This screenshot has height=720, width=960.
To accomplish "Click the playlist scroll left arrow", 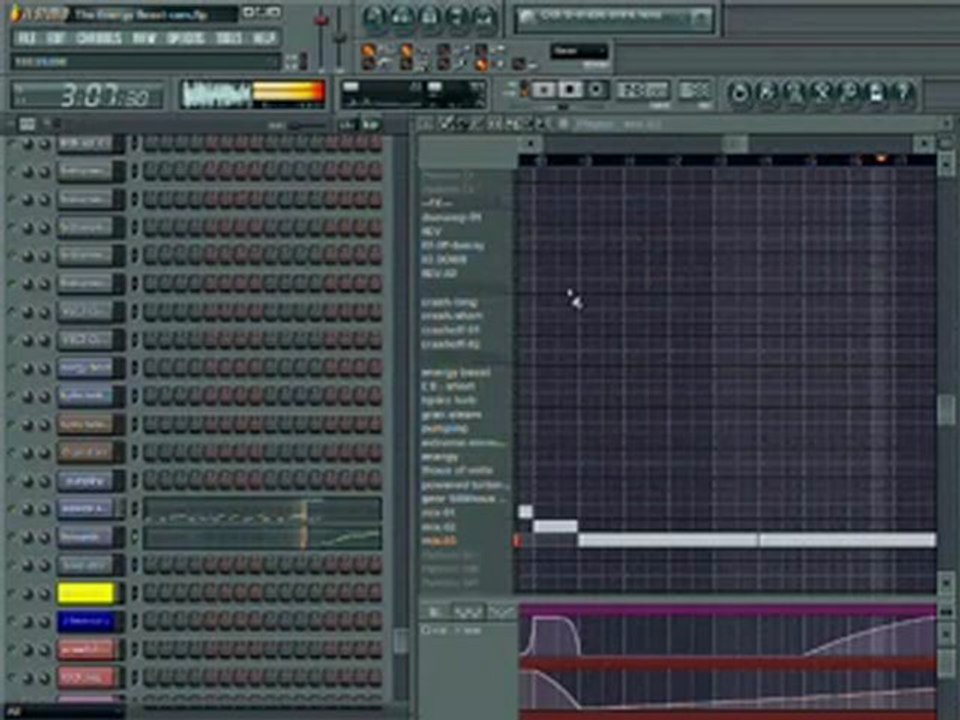I will [530, 144].
